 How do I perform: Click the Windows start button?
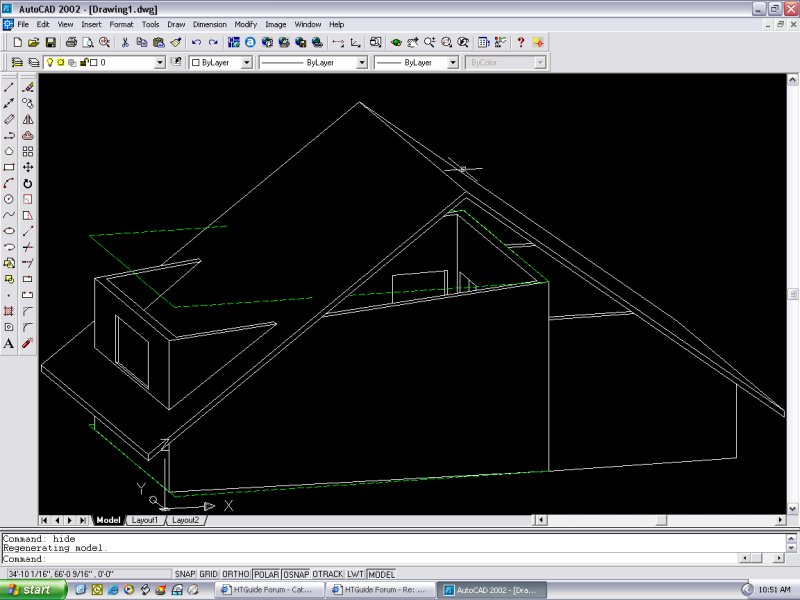click(x=33, y=590)
